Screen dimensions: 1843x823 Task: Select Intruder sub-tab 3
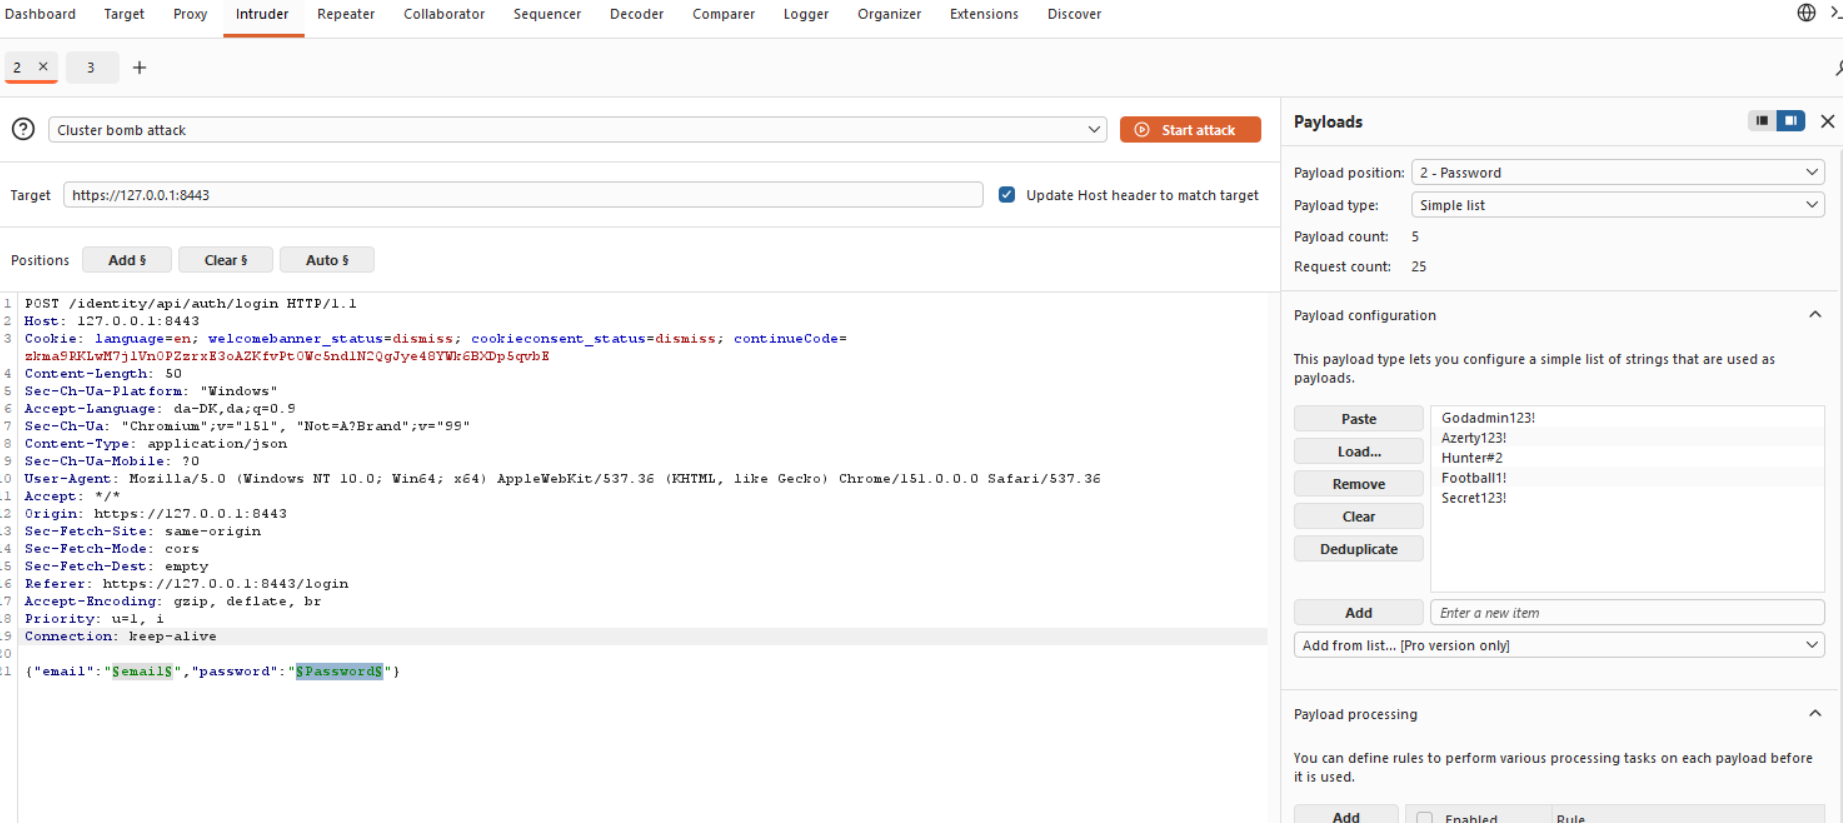pos(91,67)
